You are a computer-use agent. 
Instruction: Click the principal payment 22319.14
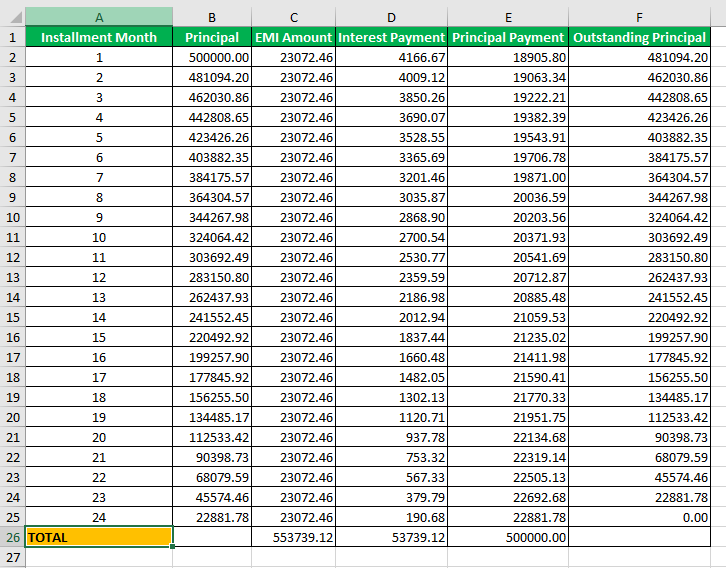tap(508, 457)
